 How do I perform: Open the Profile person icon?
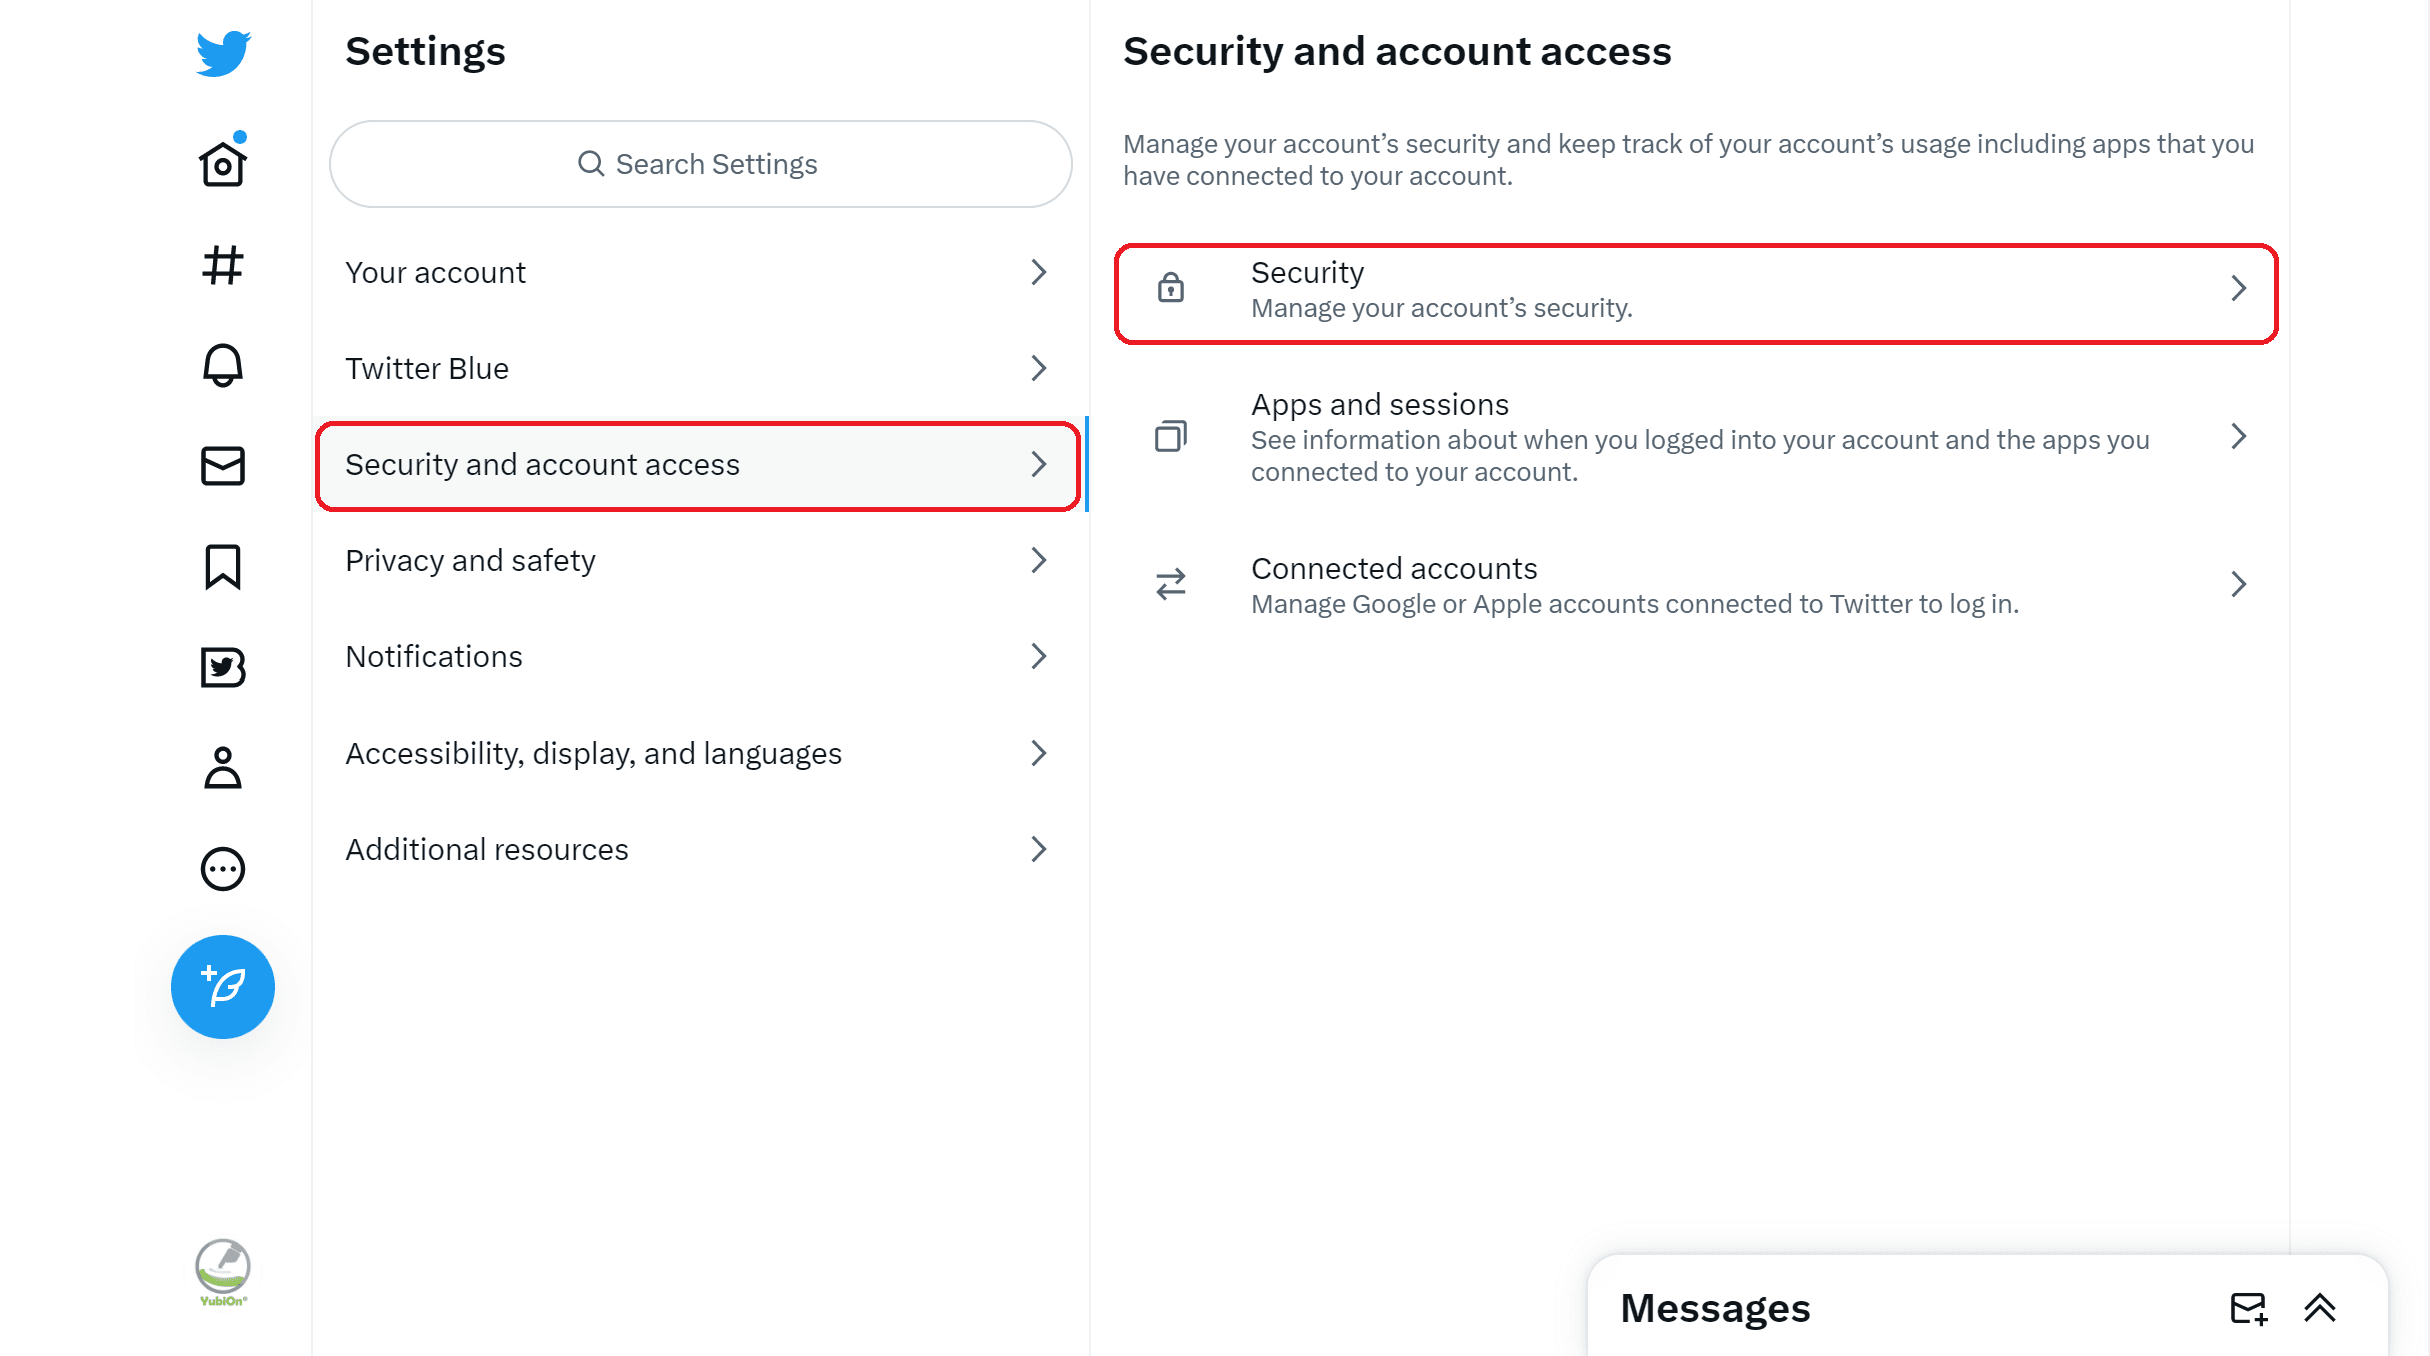(223, 768)
